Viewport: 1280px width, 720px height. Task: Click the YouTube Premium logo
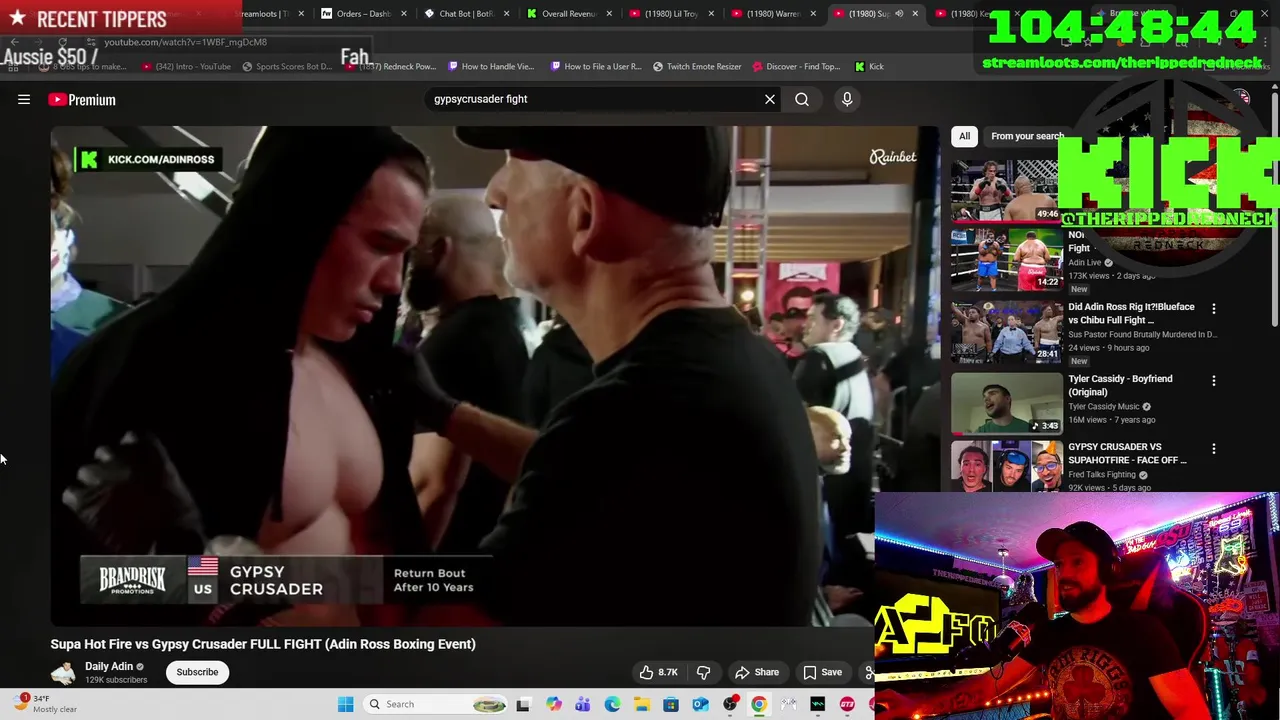(82, 99)
